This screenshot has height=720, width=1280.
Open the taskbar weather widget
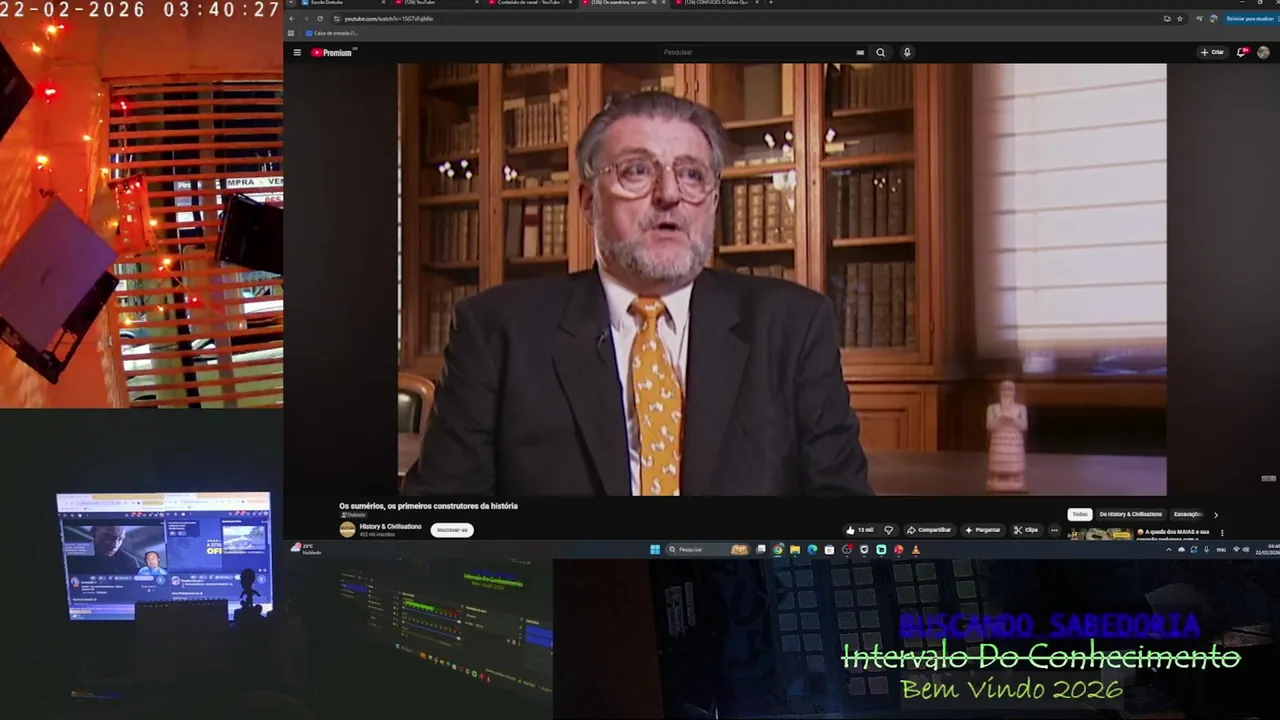click(305, 548)
